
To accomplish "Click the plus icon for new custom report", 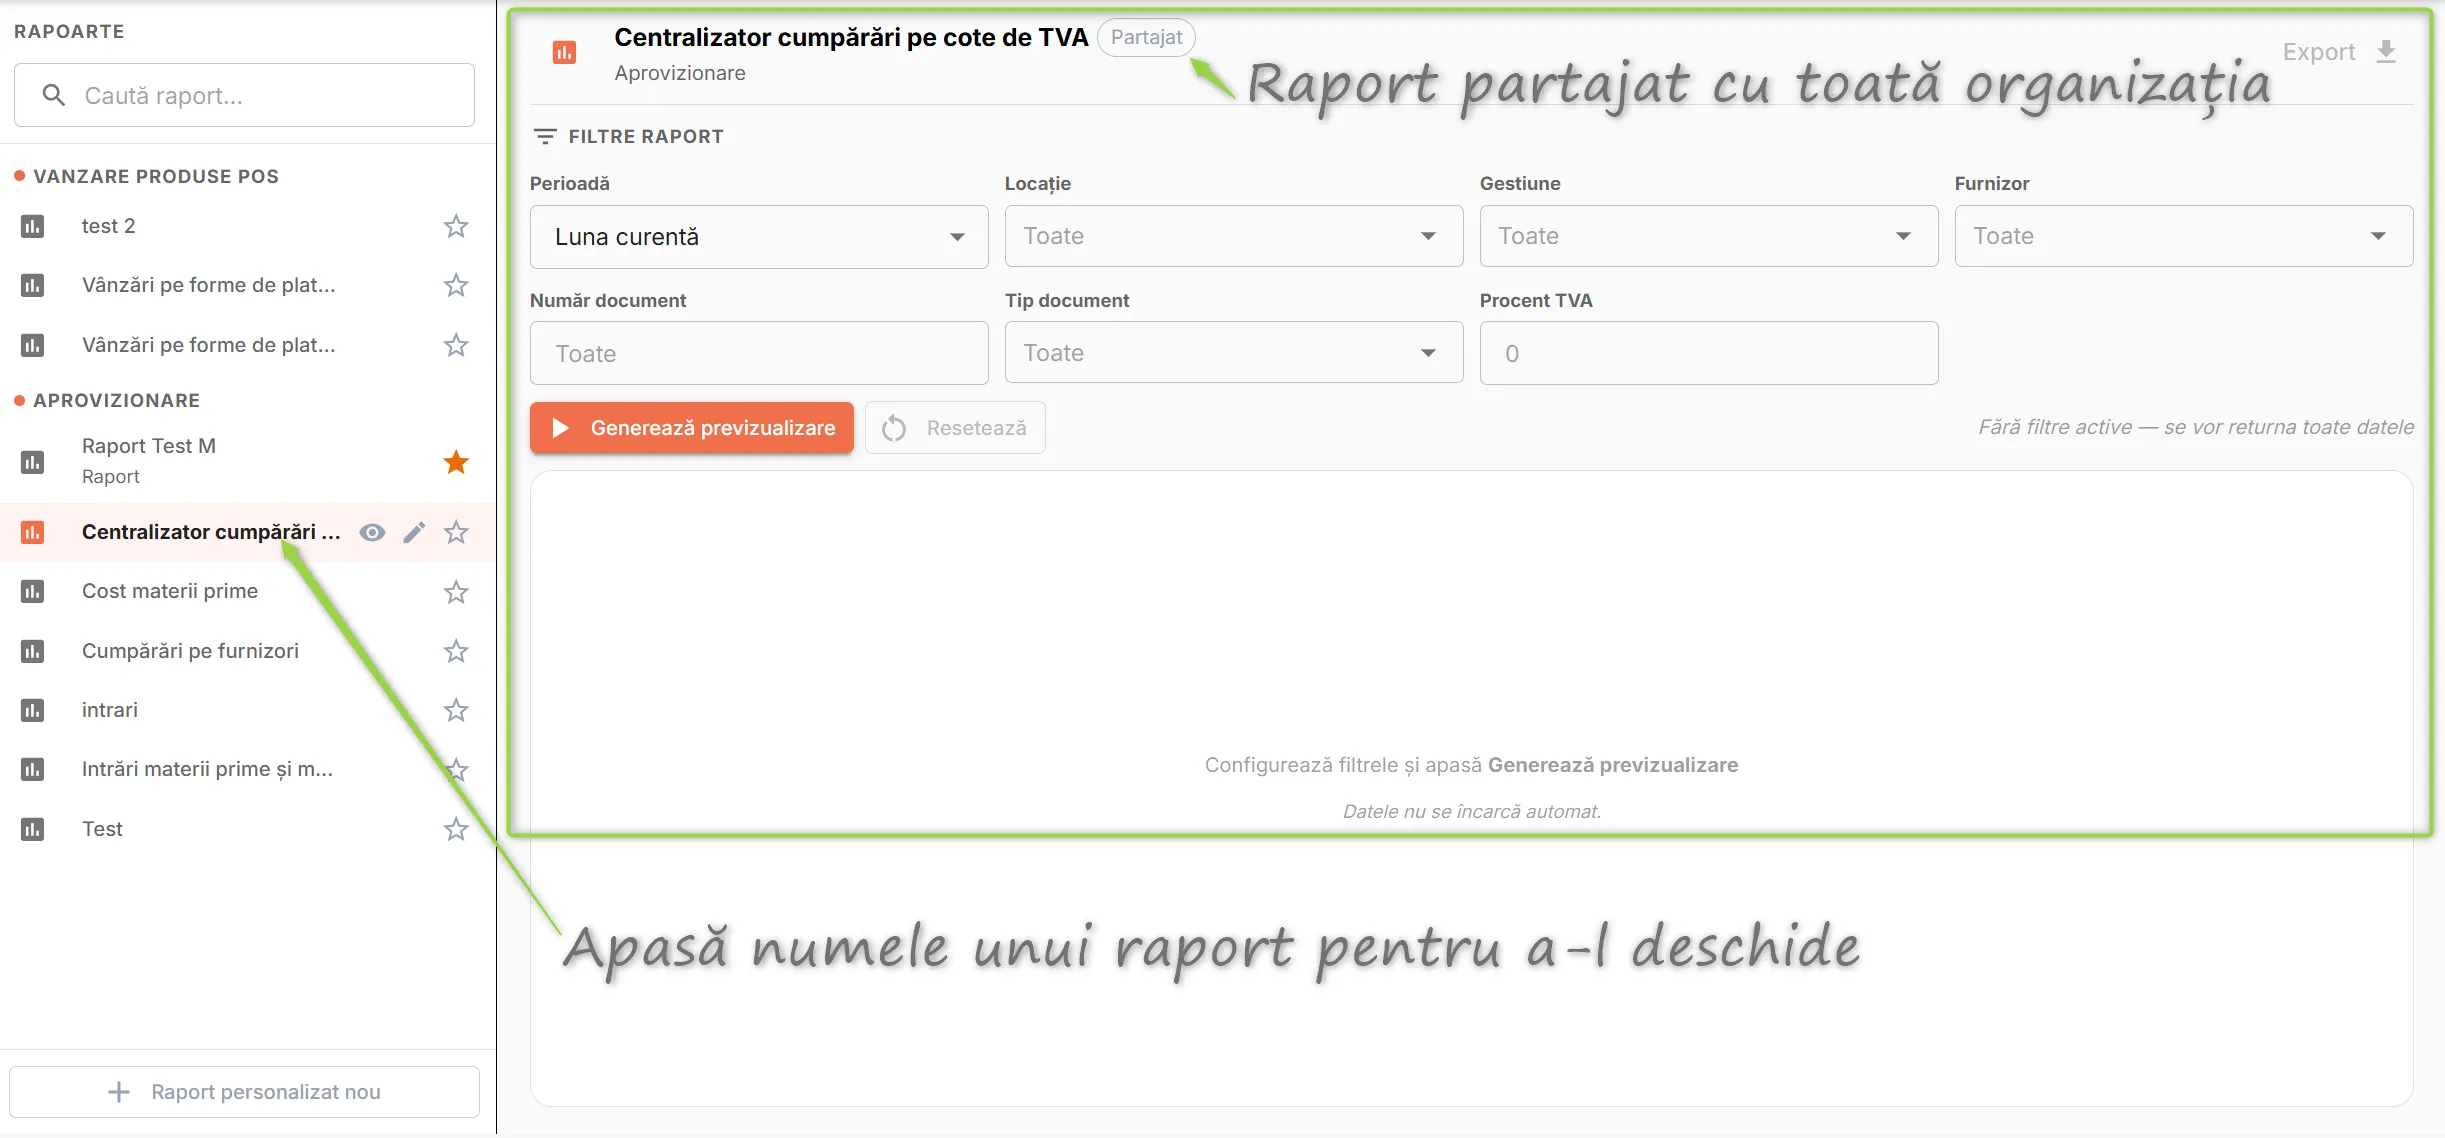I will pos(119,1092).
